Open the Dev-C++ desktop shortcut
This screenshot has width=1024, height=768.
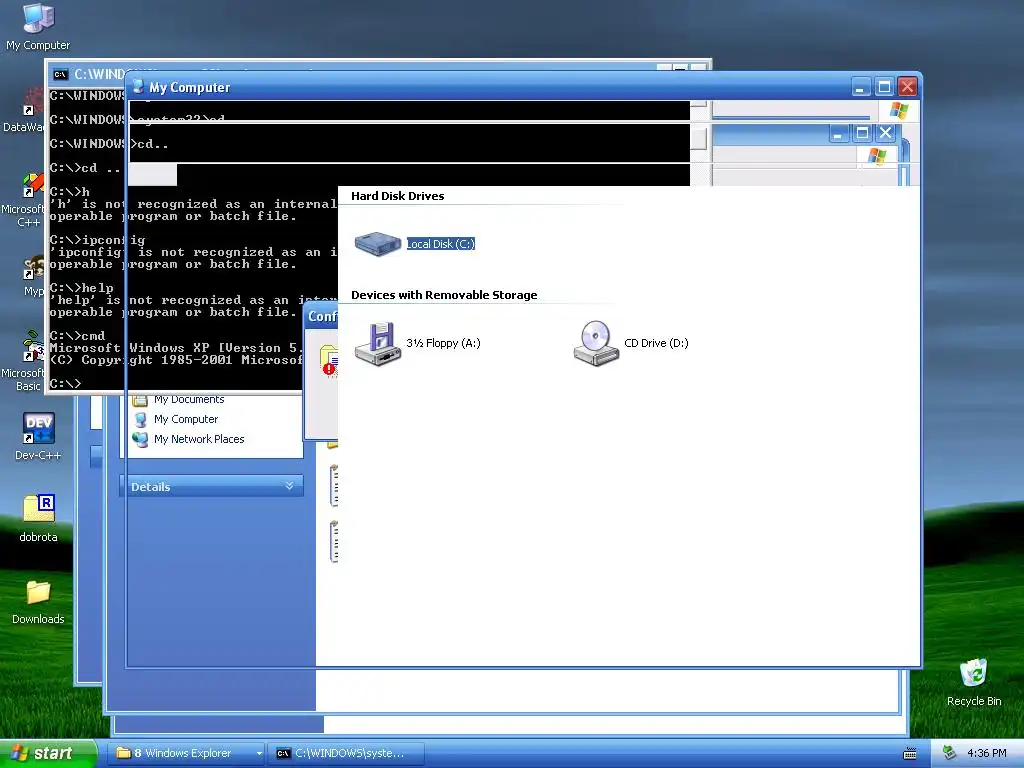click(x=38, y=436)
